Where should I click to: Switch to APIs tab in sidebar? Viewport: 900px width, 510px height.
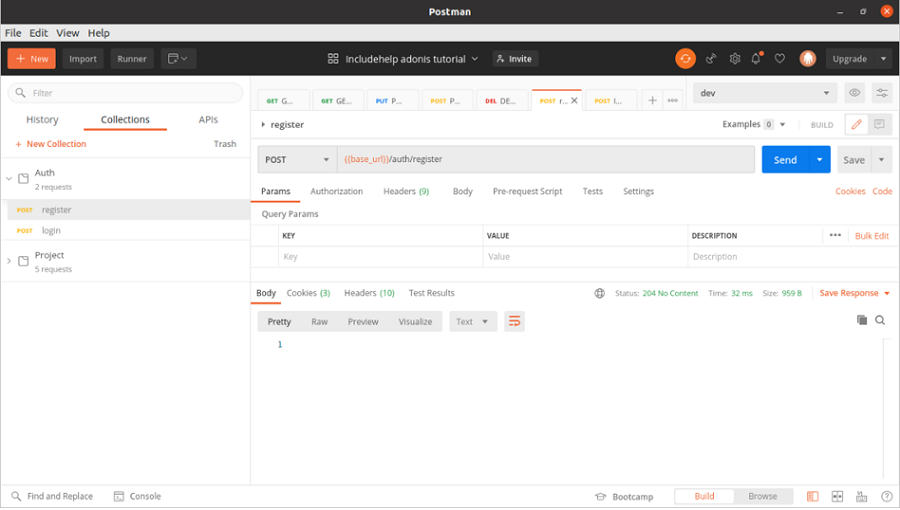(x=208, y=119)
